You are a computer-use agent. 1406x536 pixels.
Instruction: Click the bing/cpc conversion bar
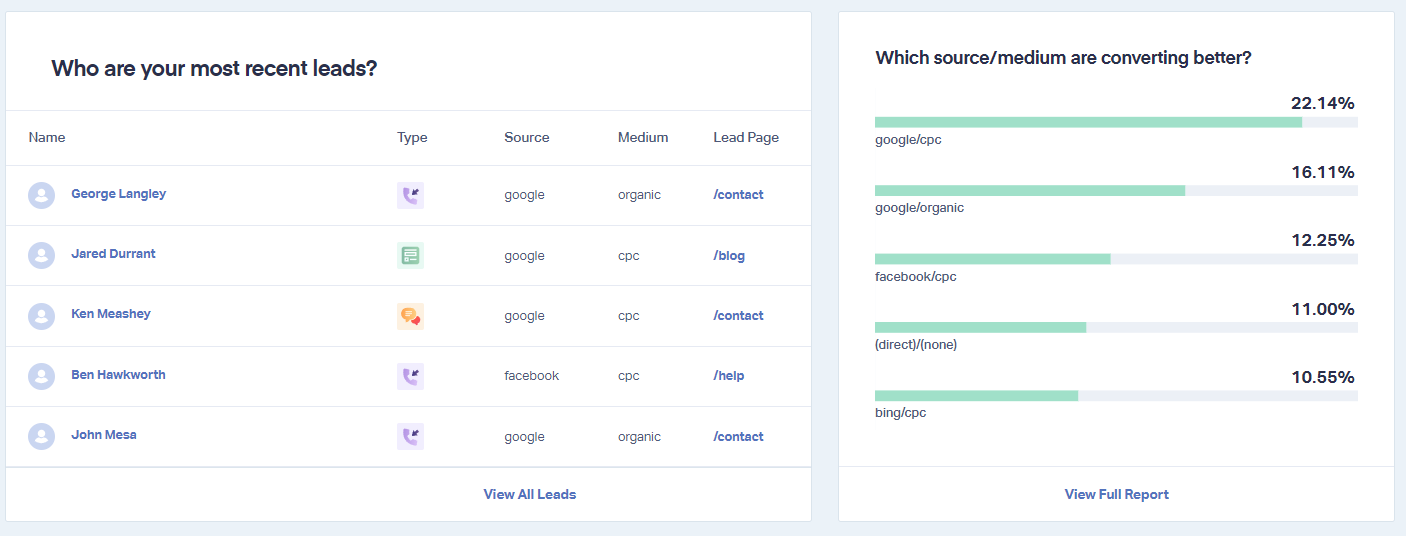pyautogui.click(x=1116, y=395)
